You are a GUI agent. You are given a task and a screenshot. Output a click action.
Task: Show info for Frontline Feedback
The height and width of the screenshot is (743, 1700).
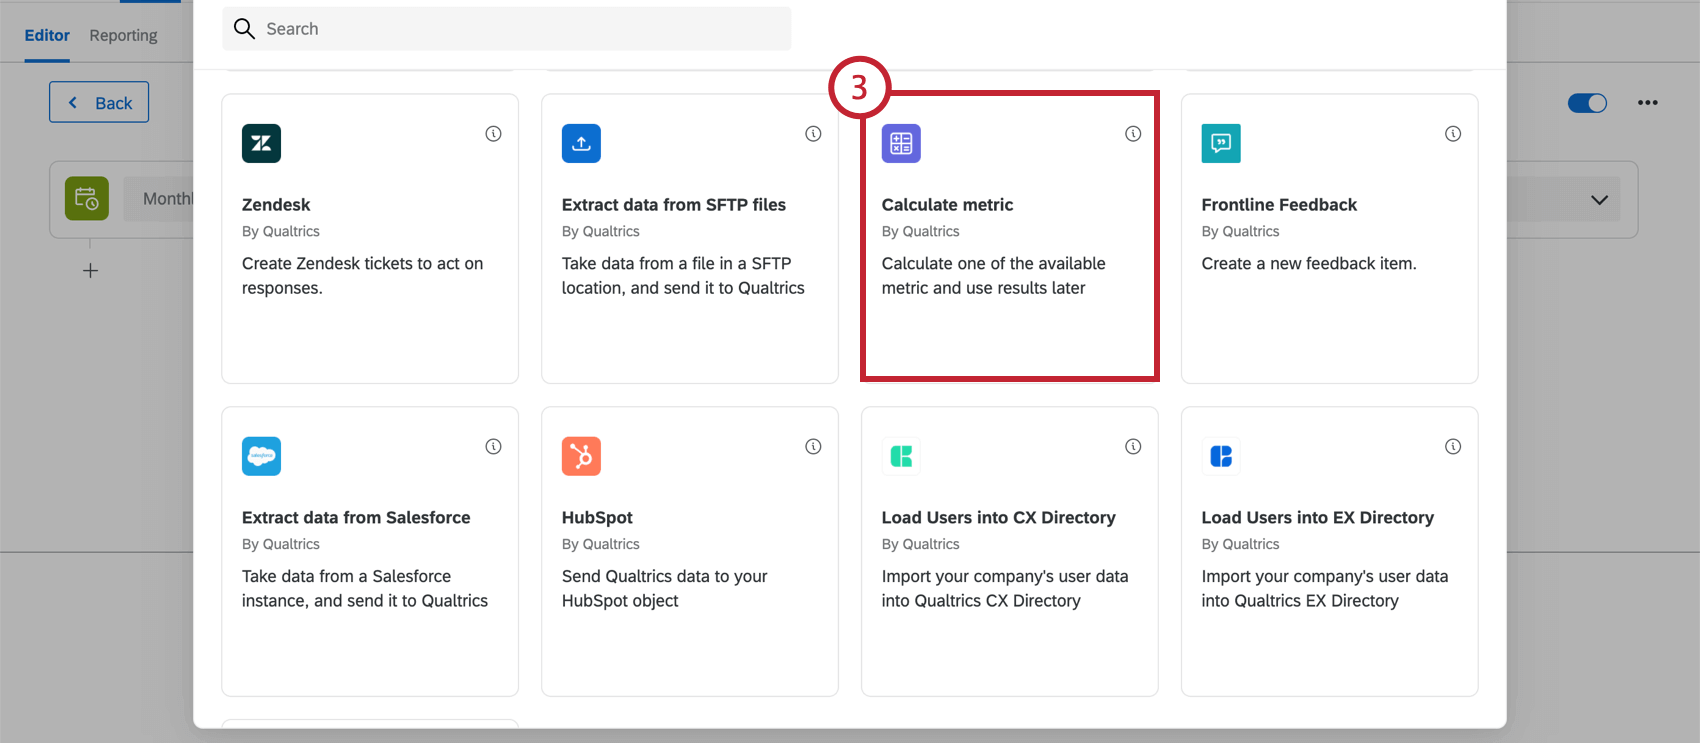coord(1453,134)
